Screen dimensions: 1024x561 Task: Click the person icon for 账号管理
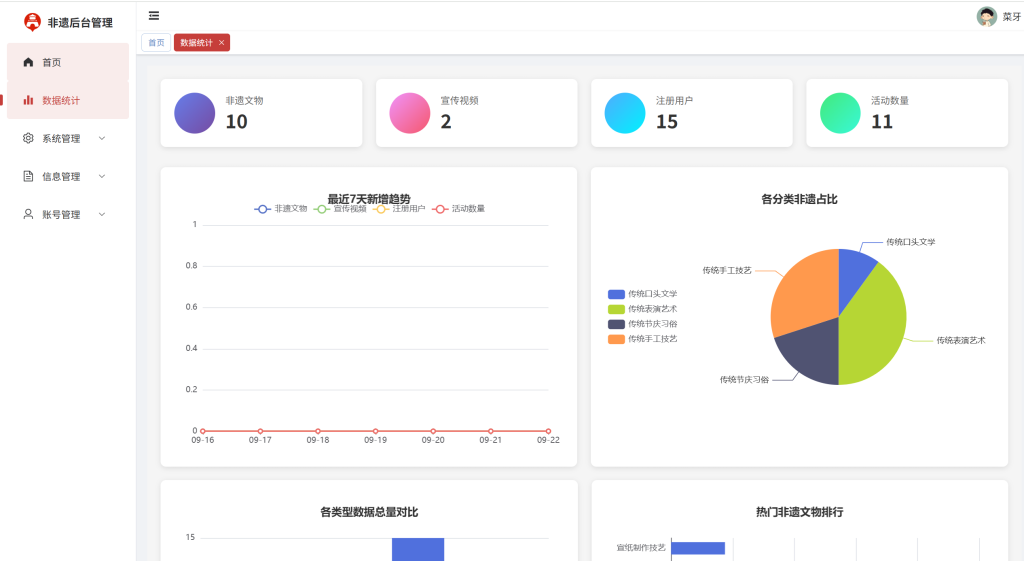click(28, 214)
